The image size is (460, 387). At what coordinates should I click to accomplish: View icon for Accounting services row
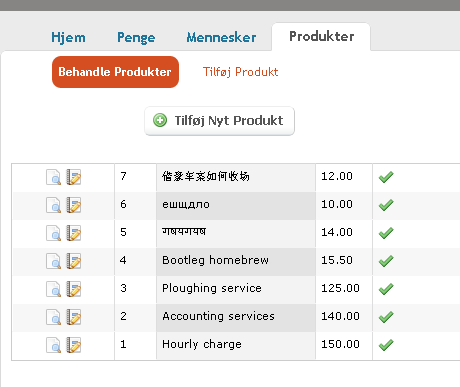tap(53, 317)
